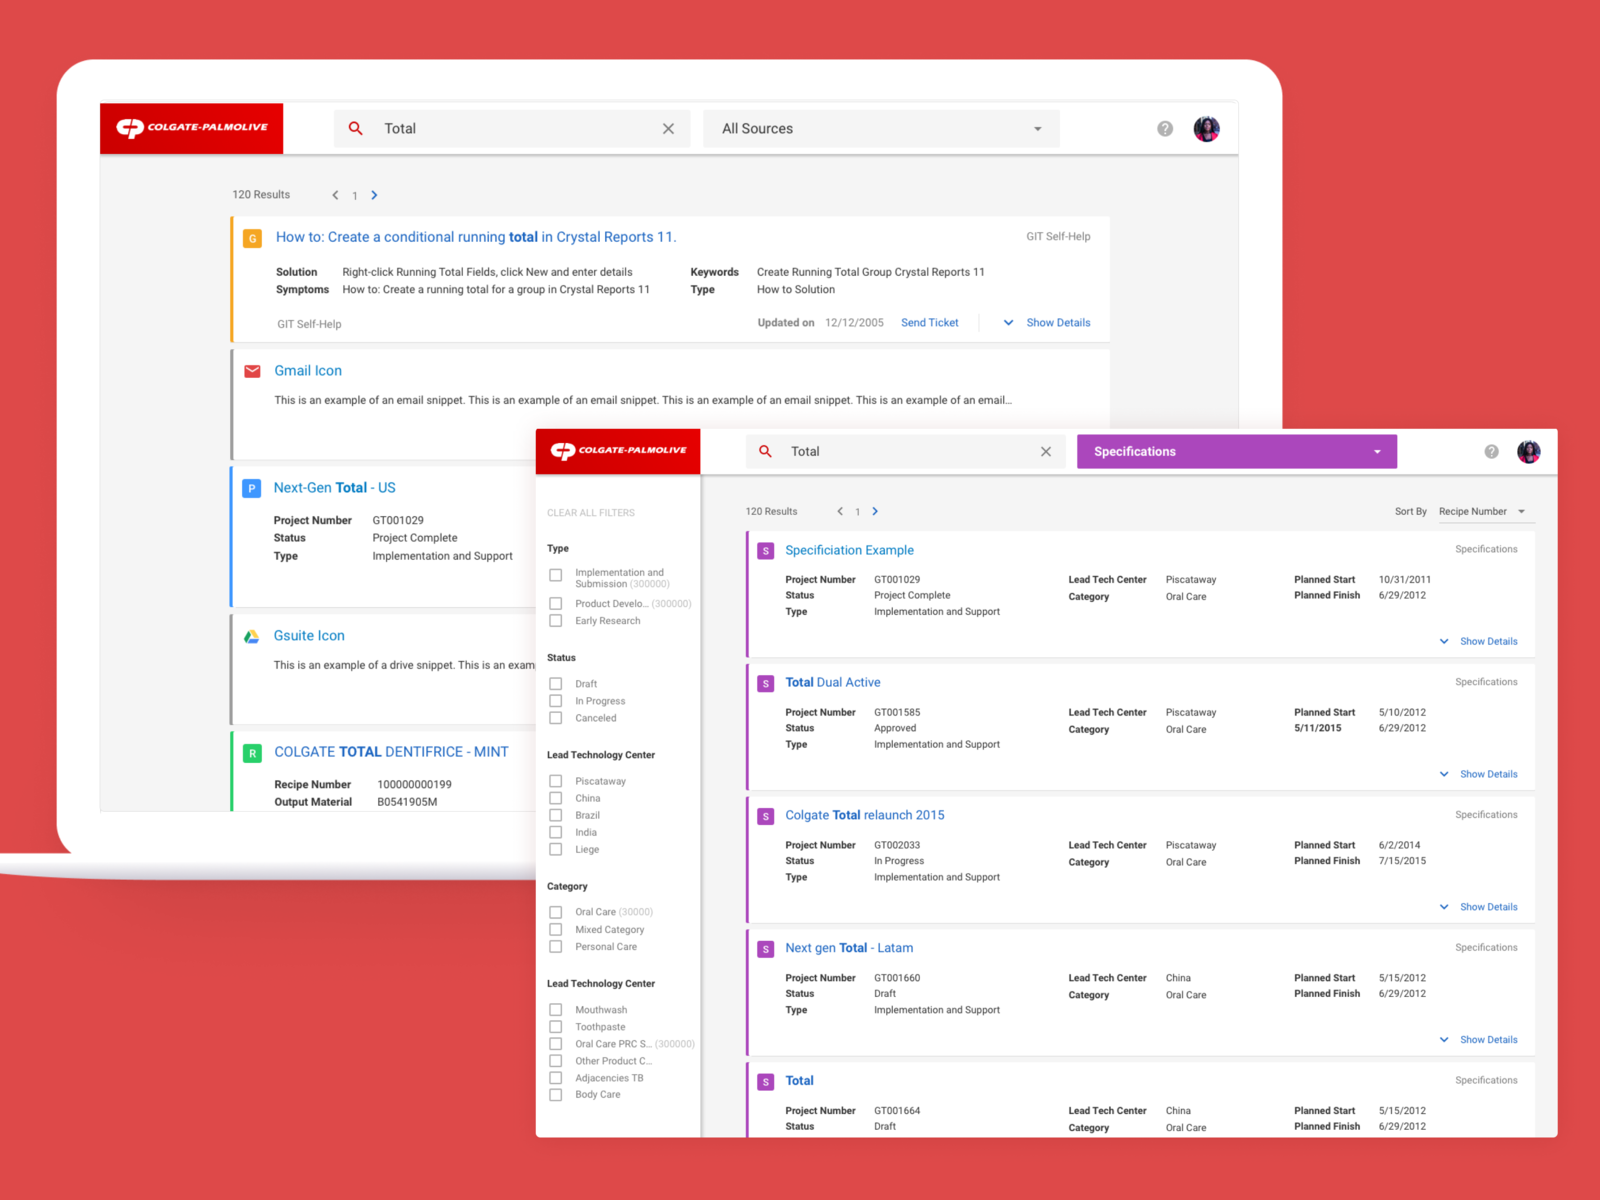Click the Colgate-Palmolive logo in back window
The width and height of the screenshot is (1600, 1200).
click(192, 128)
